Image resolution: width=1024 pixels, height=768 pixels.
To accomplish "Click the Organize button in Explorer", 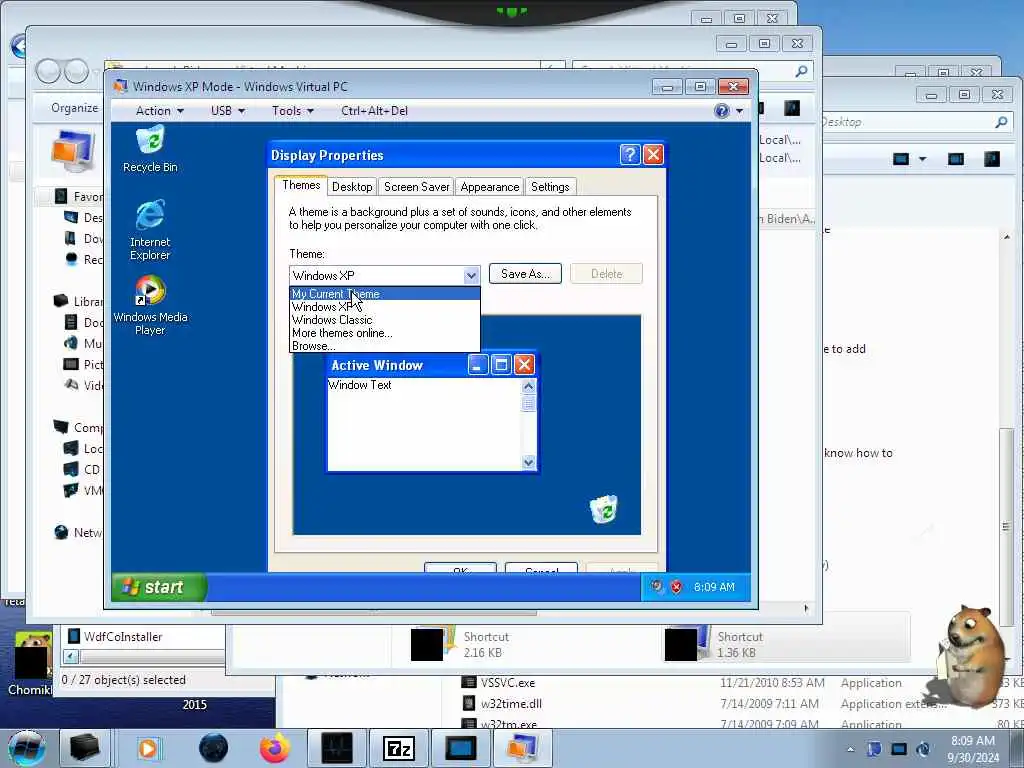I will pyautogui.click(x=74, y=108).
